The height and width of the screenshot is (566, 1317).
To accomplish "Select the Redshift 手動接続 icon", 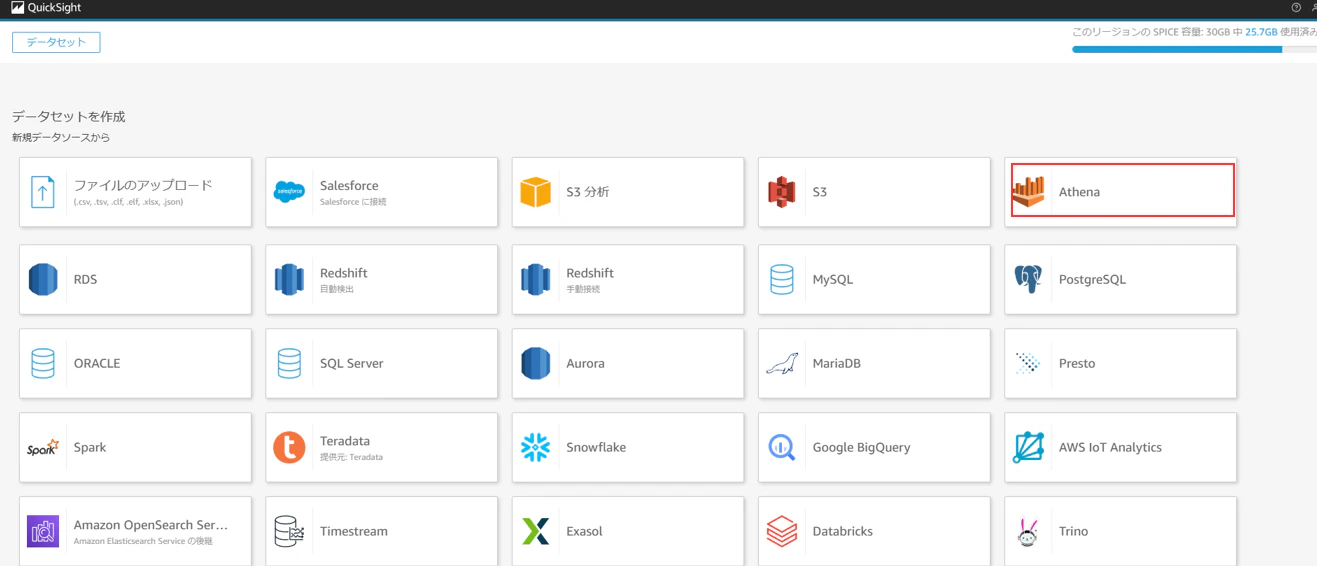I will (x=536, y=279).
